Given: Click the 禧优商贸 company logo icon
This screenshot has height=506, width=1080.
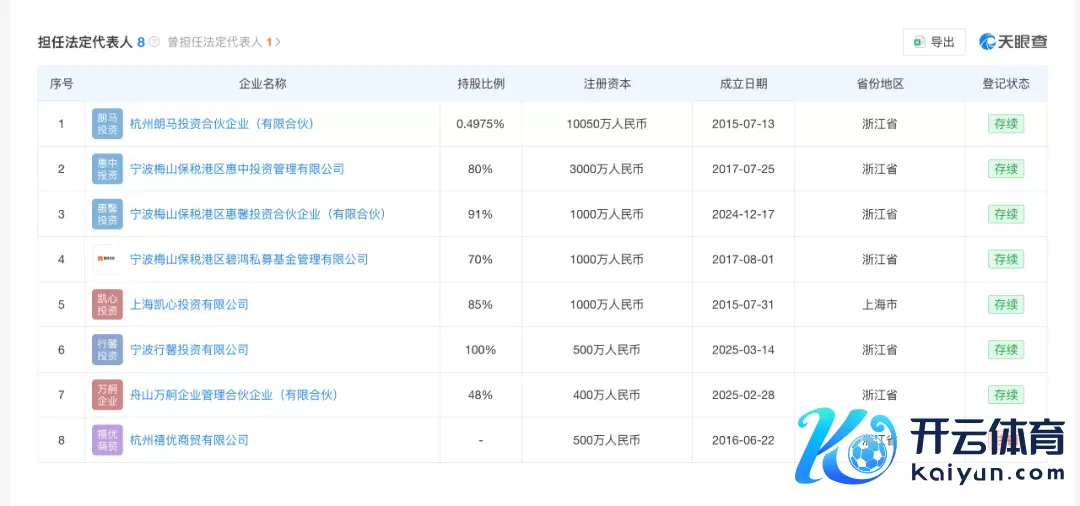Looking at the screenshot, I should point(107,440).
